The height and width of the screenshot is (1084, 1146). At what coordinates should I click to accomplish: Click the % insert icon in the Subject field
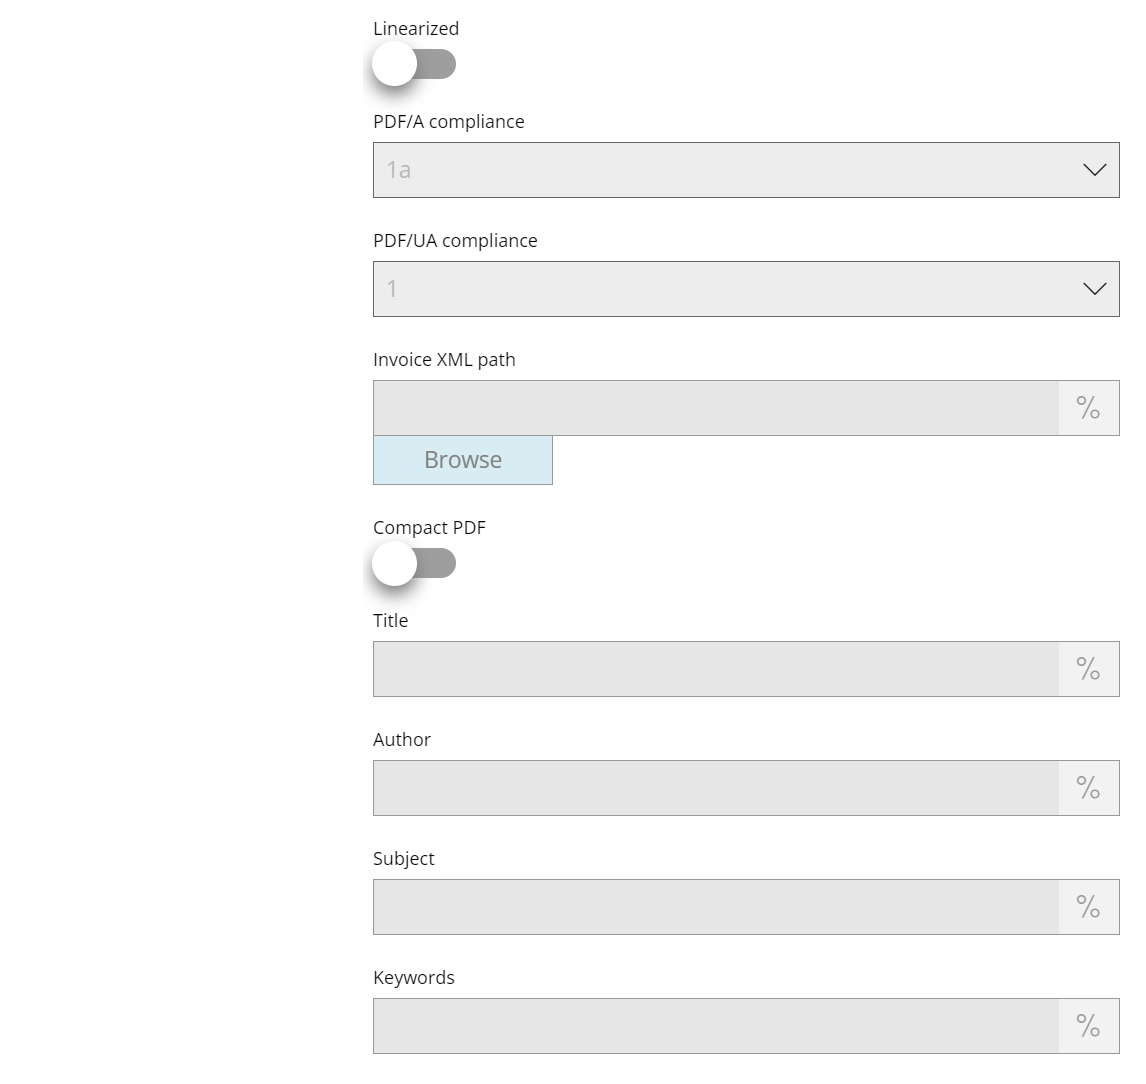coord(1088,907)
